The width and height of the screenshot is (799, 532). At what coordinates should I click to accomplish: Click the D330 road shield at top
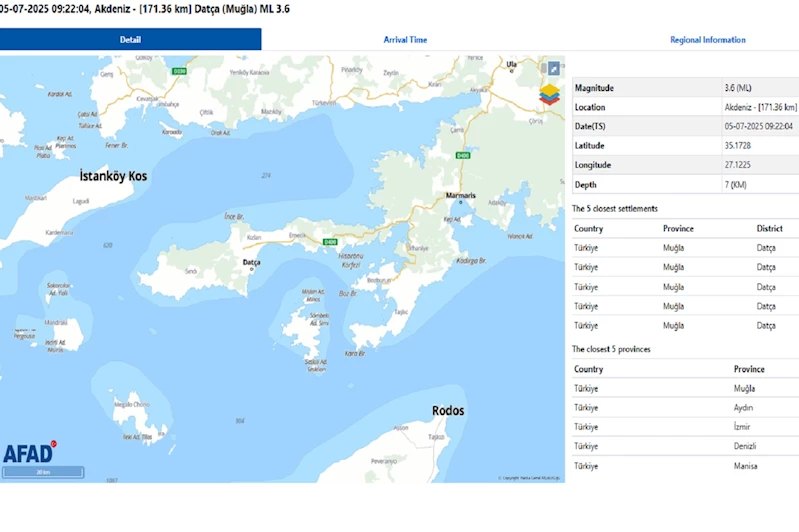180,71
